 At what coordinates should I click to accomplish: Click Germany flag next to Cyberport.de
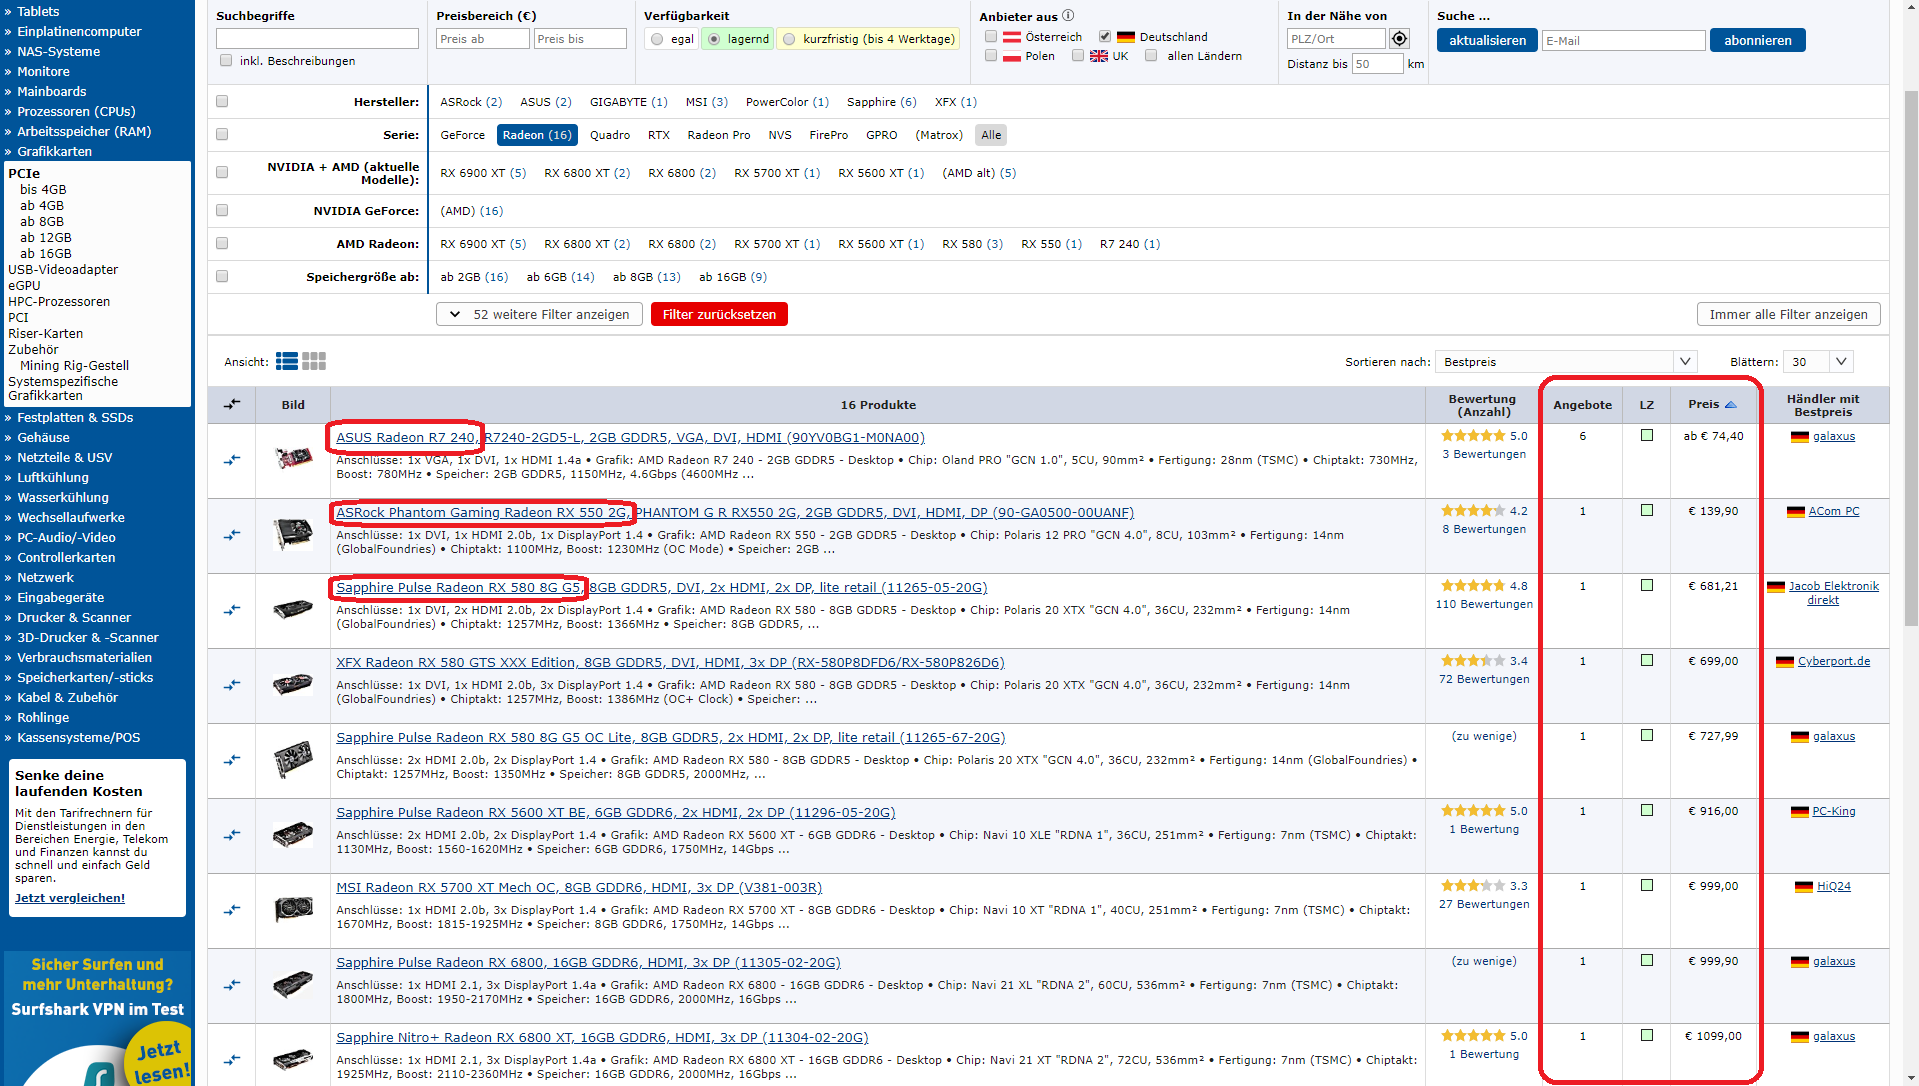(1785, 661)
